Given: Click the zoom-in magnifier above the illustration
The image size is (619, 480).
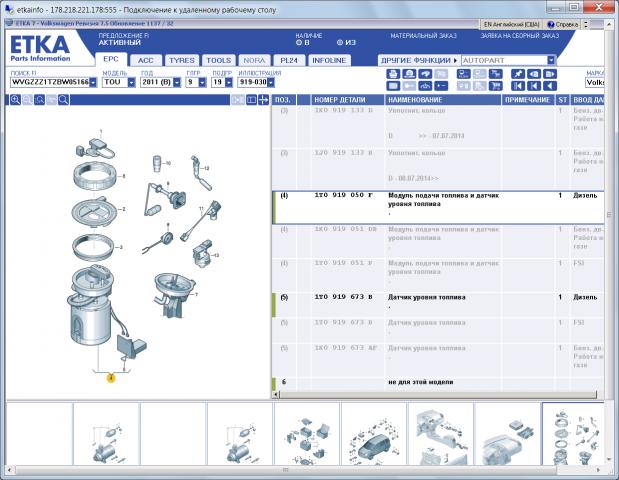Looking at the screenshot, I should tap(15, 100).
